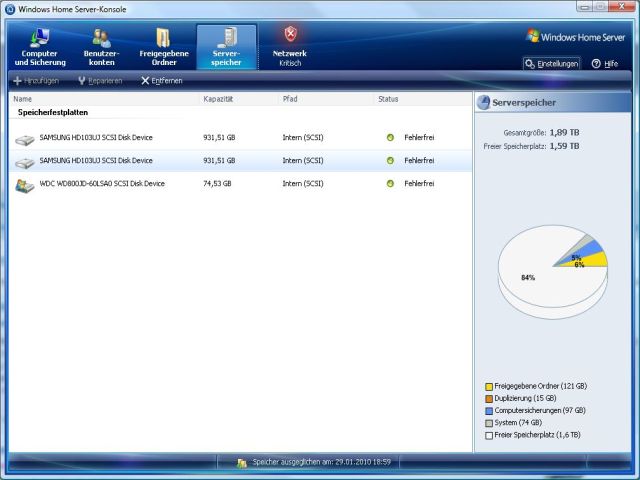The image size is (640, 480).
Task: Switch to the Benutzerkonten tab
Action: (101, 47)
